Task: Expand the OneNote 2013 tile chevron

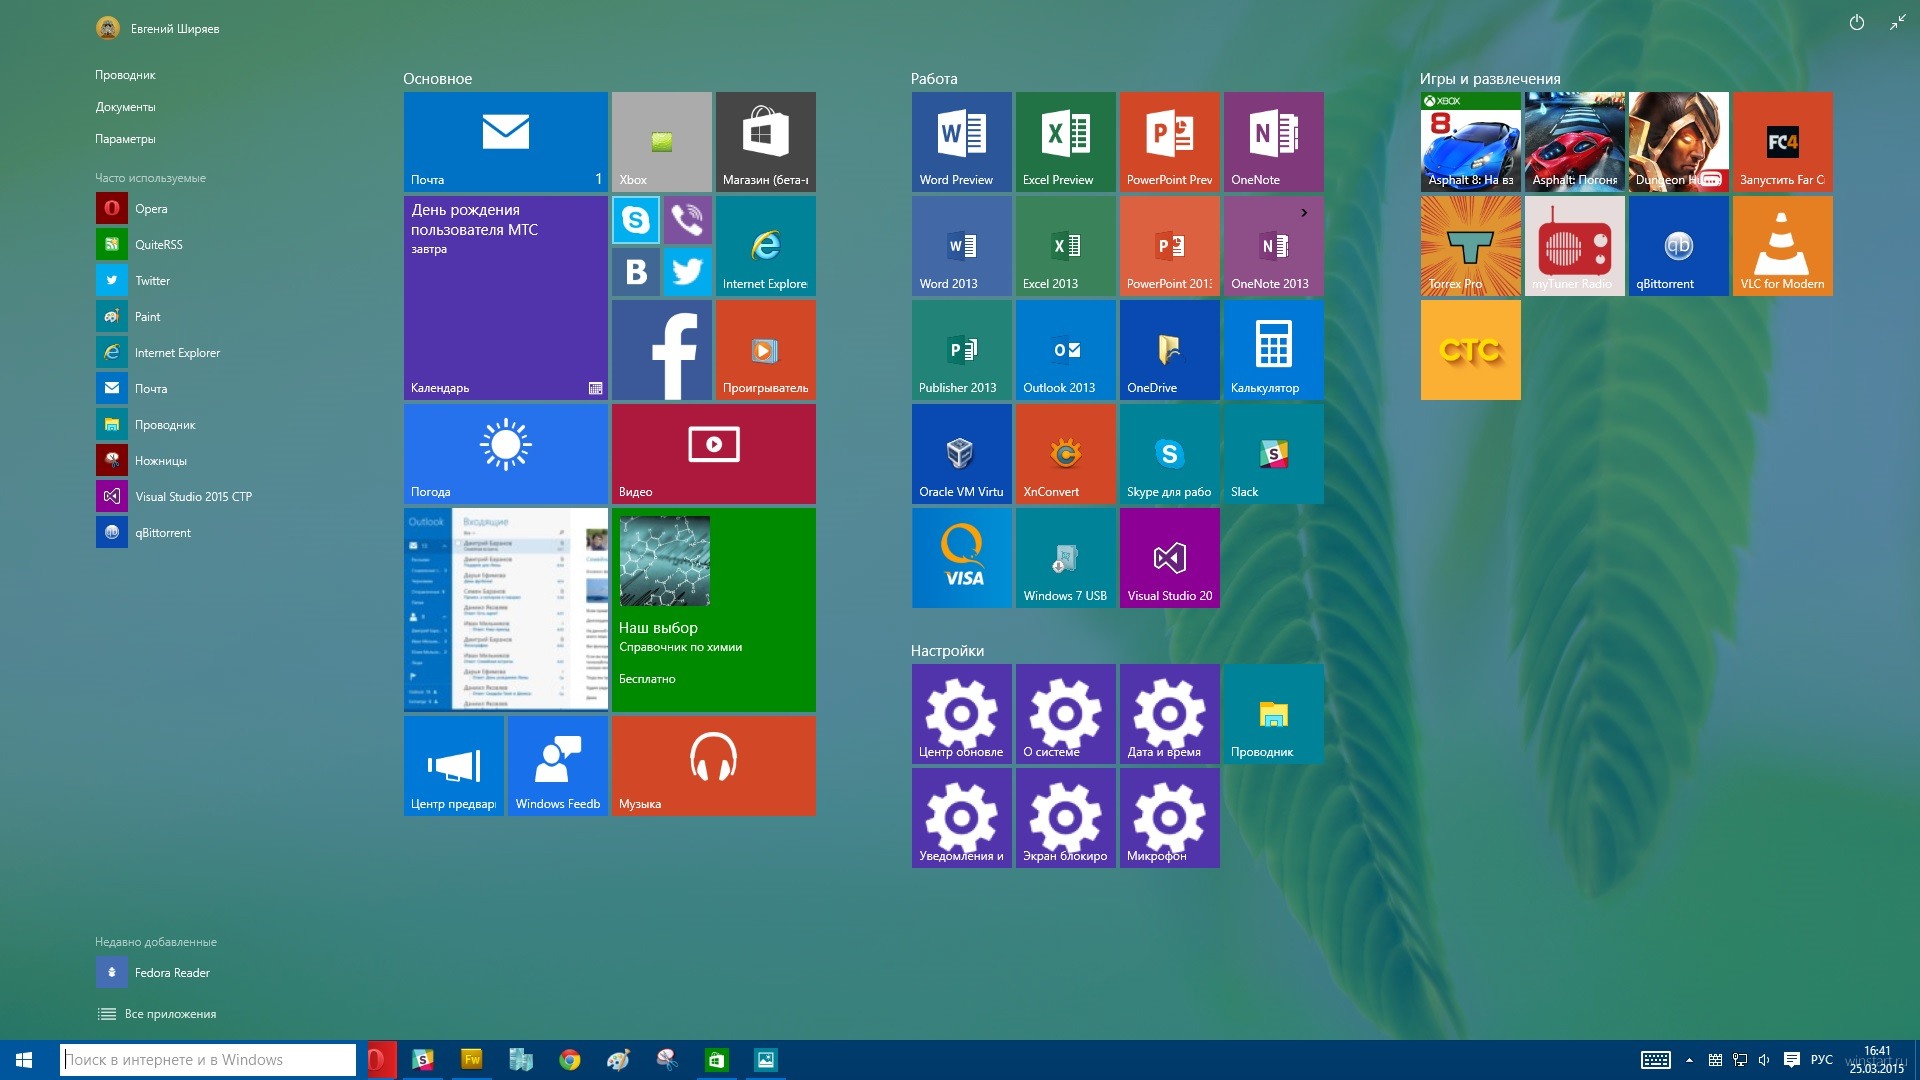Action: coord(1304,212)
